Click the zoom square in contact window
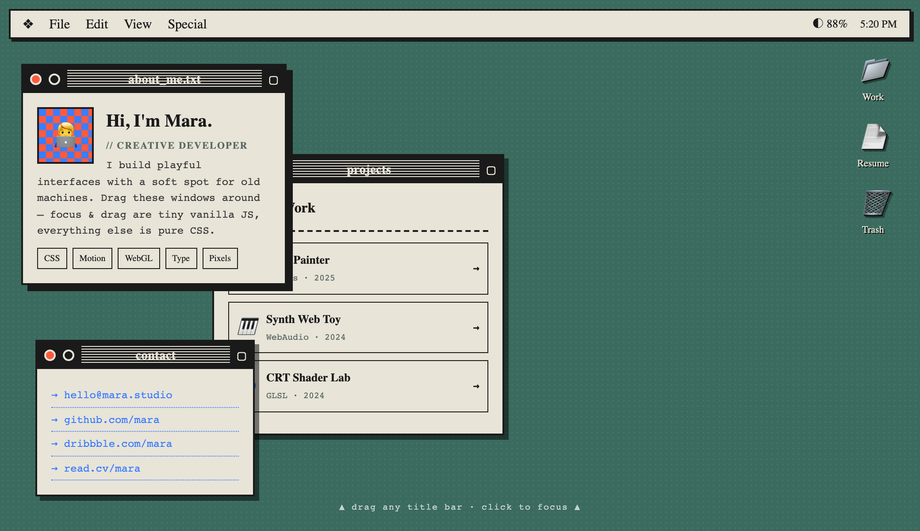Screen dimensions: 920x531 (x=241, y=356)
